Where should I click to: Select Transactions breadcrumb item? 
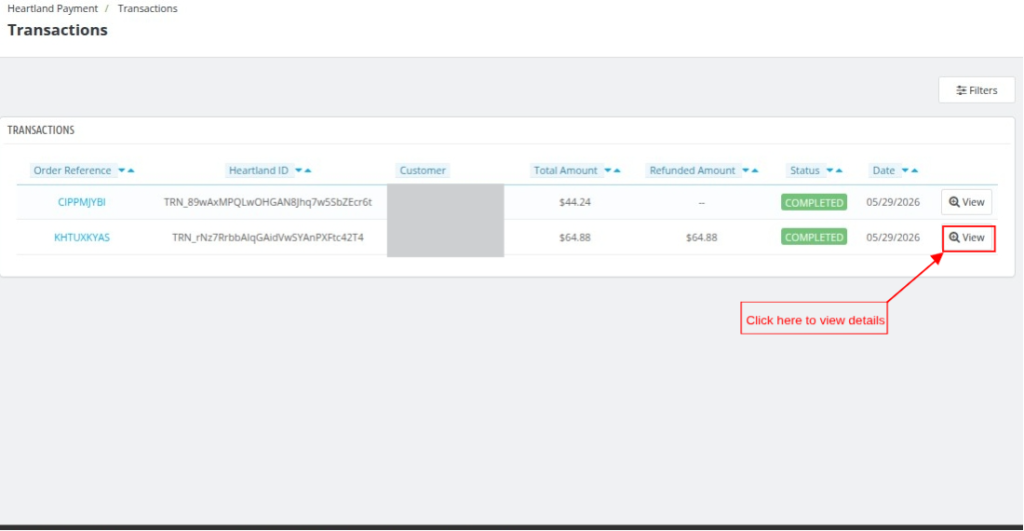pos(148,8)
